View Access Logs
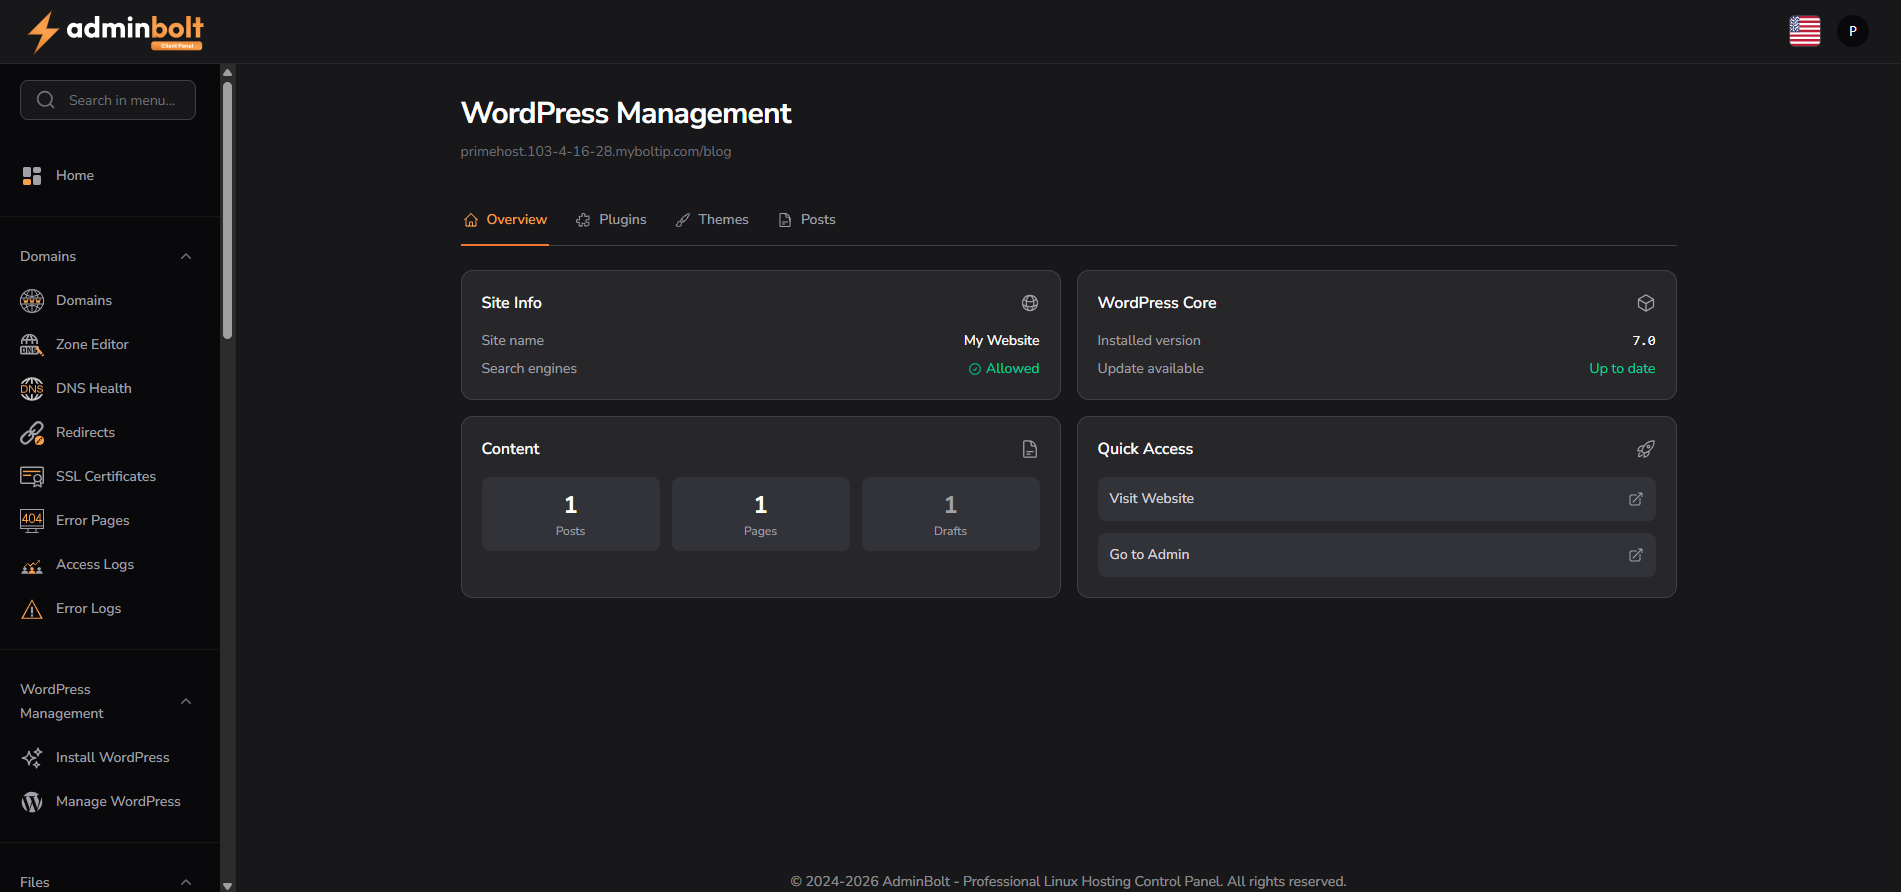Screen dimensions: 1901x892 [x=108, y=565]
